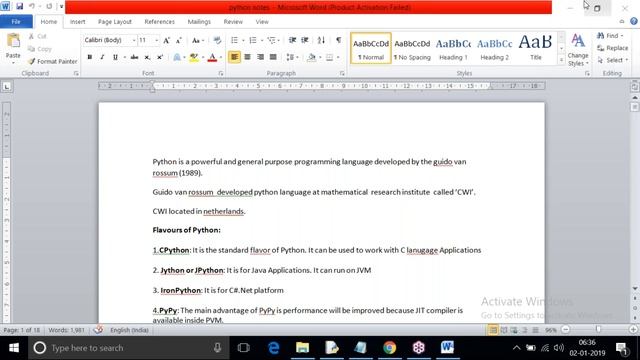The height and width of the screenshot is (360, 640).
Task: Open the Font dialog launcher
Action: pos(221,73)
